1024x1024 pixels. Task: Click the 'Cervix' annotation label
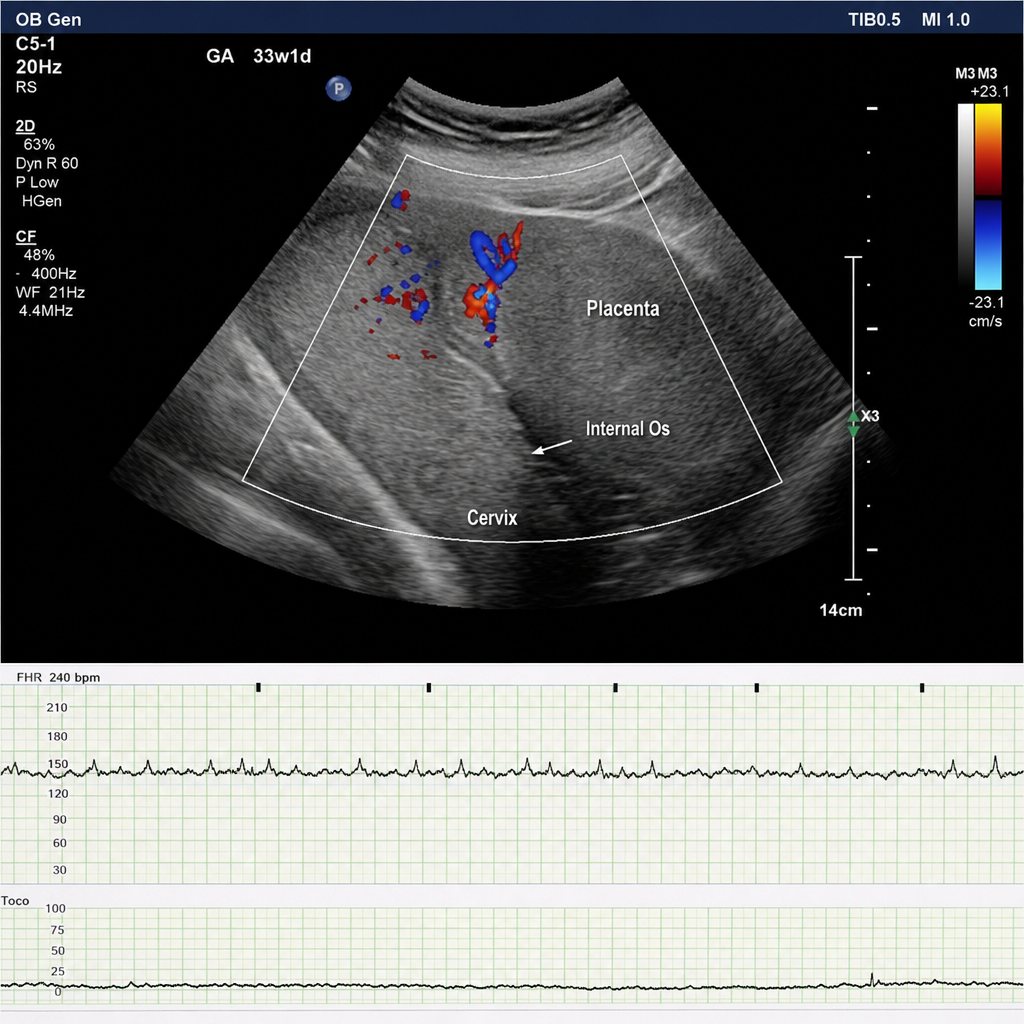point(492,518)
